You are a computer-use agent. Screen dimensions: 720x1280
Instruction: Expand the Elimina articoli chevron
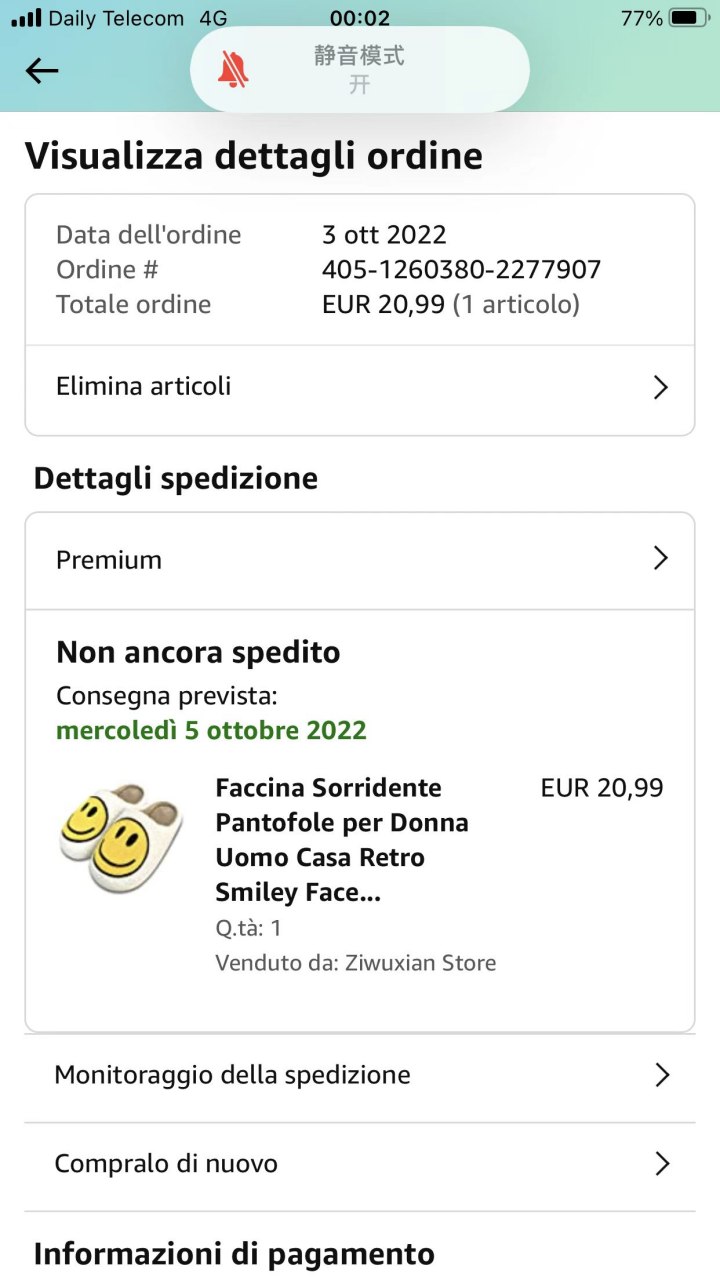tap(660, 387)
